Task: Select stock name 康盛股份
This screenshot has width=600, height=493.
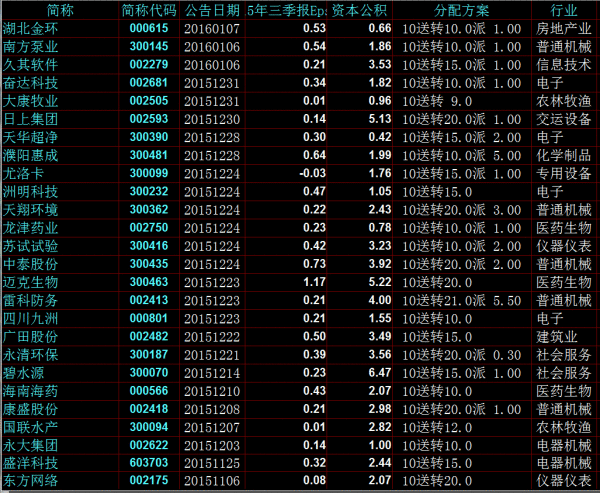Action: (x=30, y=409)
